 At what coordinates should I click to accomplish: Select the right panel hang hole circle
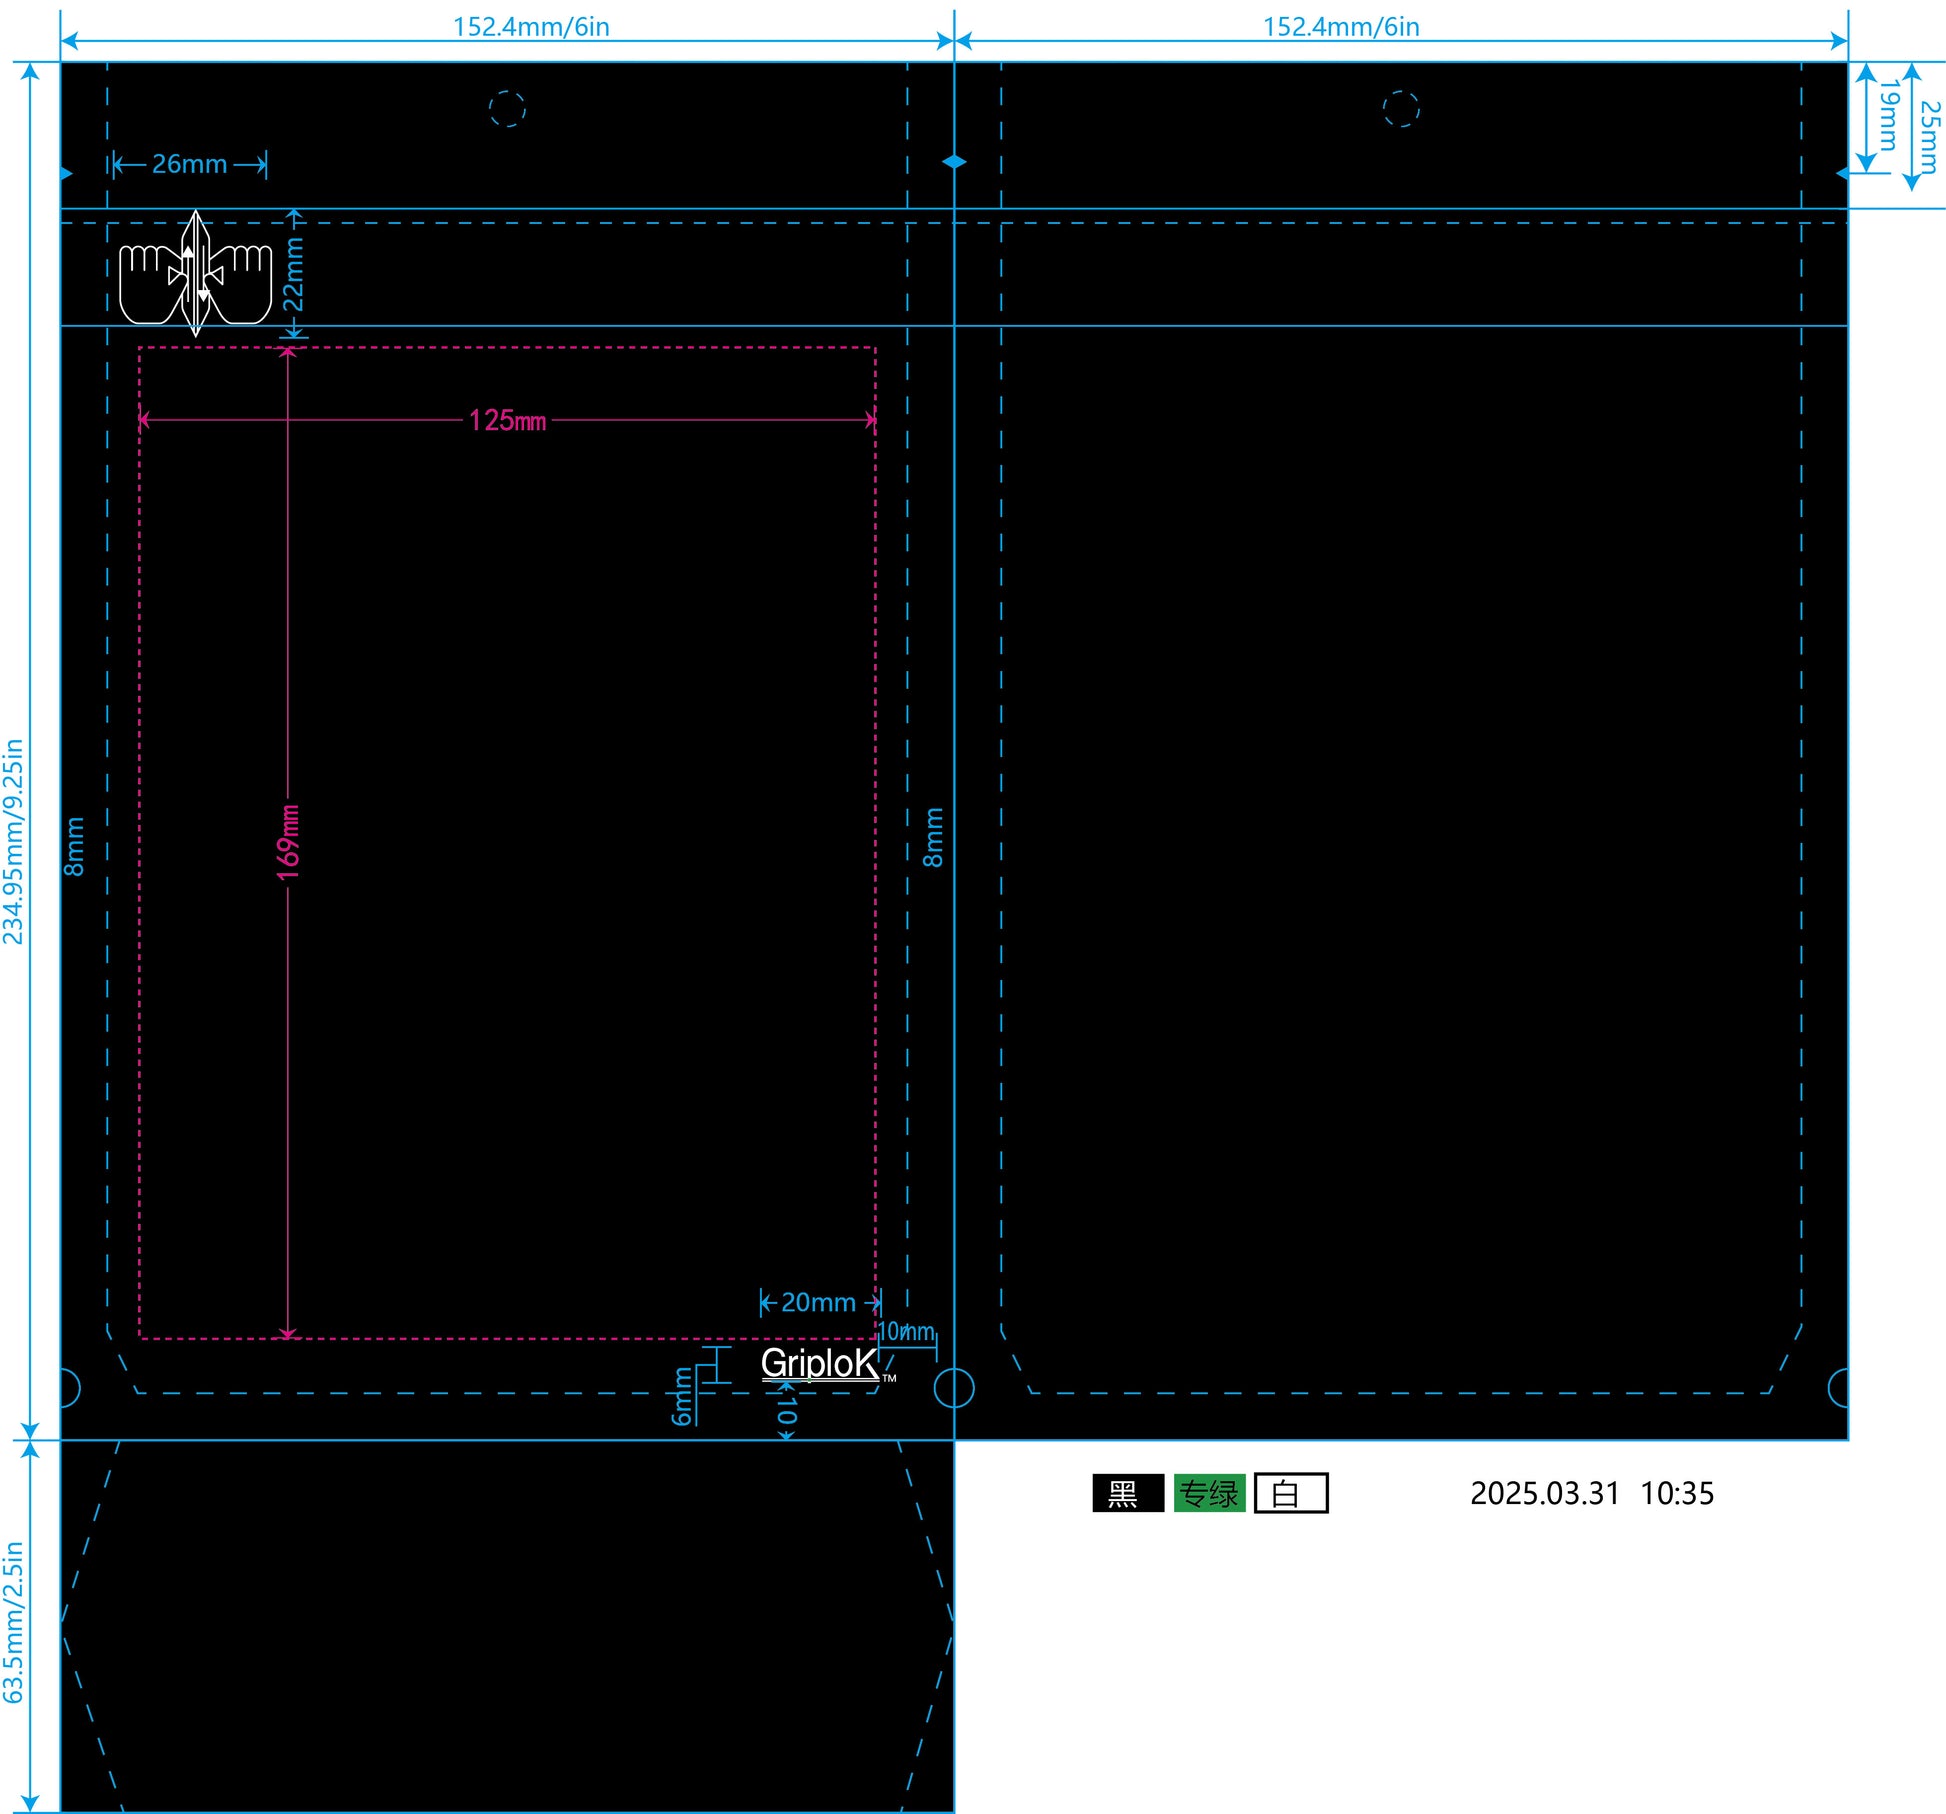point(1401,108)
